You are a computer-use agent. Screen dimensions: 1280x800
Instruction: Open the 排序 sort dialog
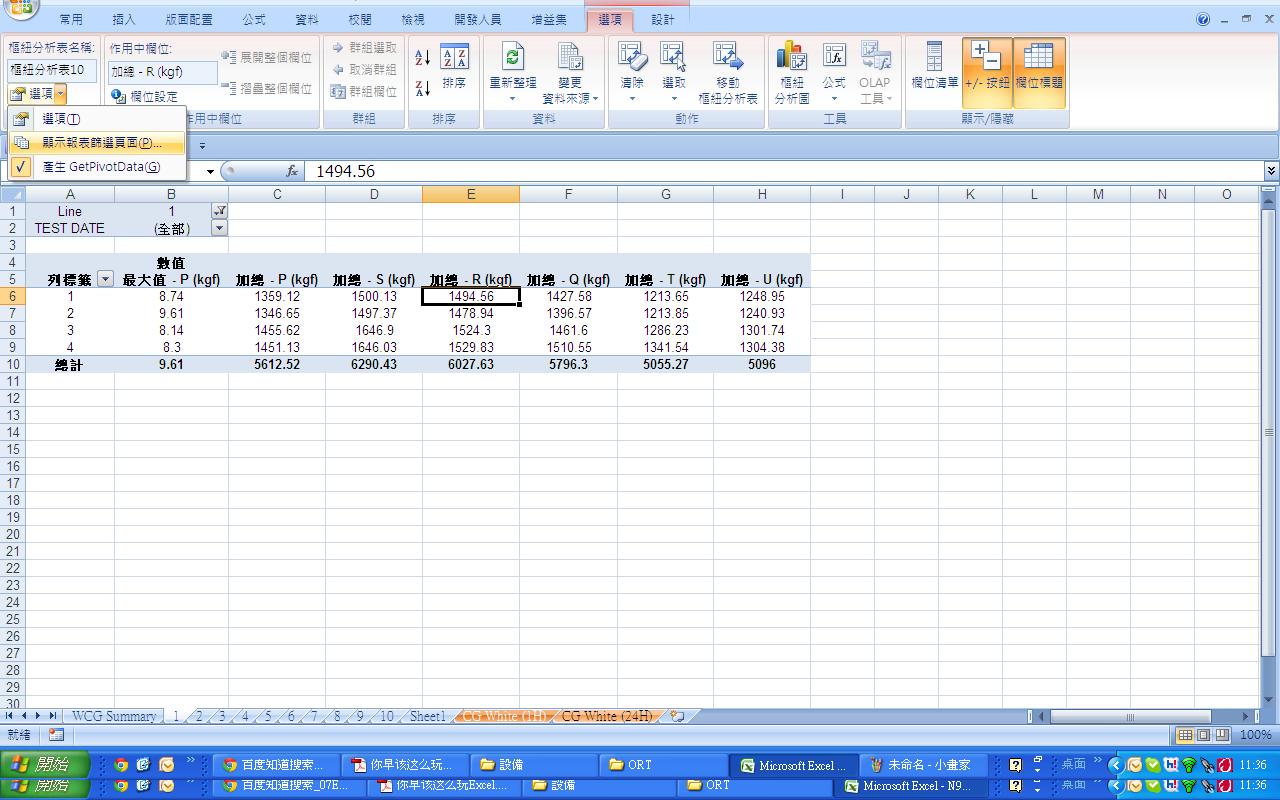(x=454, y=66)
